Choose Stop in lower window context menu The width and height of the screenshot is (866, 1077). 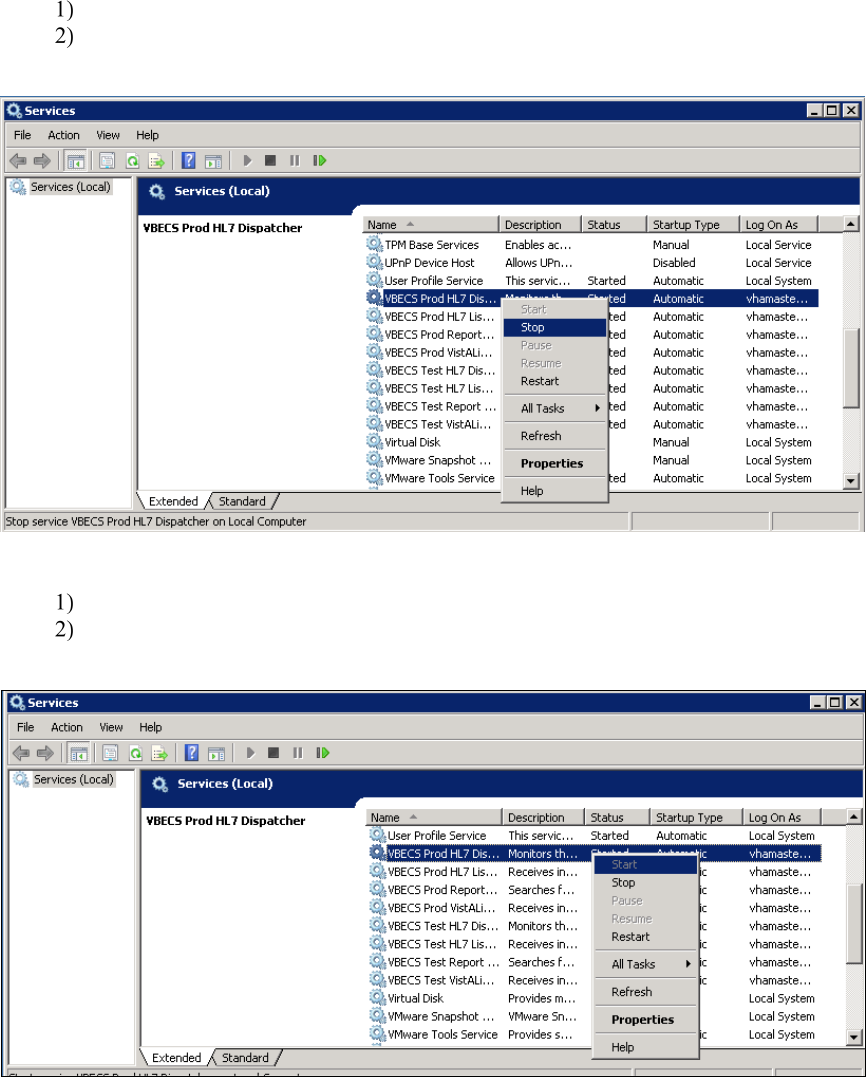click(x=646, y=883)
